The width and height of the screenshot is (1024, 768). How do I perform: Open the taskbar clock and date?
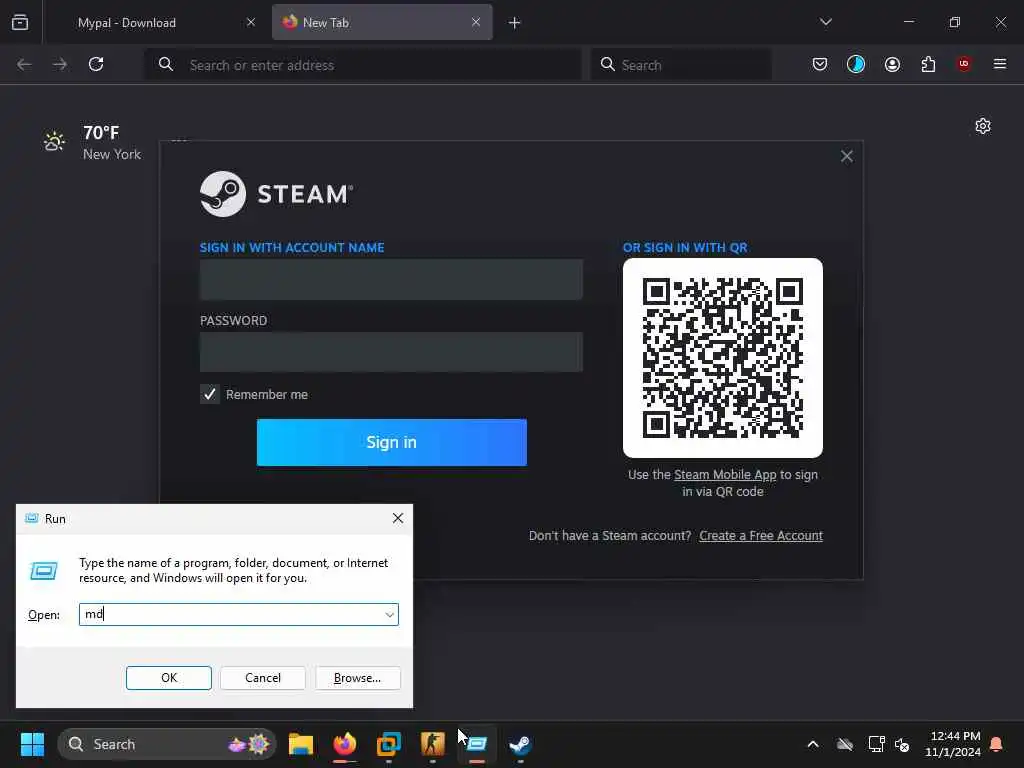(953, 744)
